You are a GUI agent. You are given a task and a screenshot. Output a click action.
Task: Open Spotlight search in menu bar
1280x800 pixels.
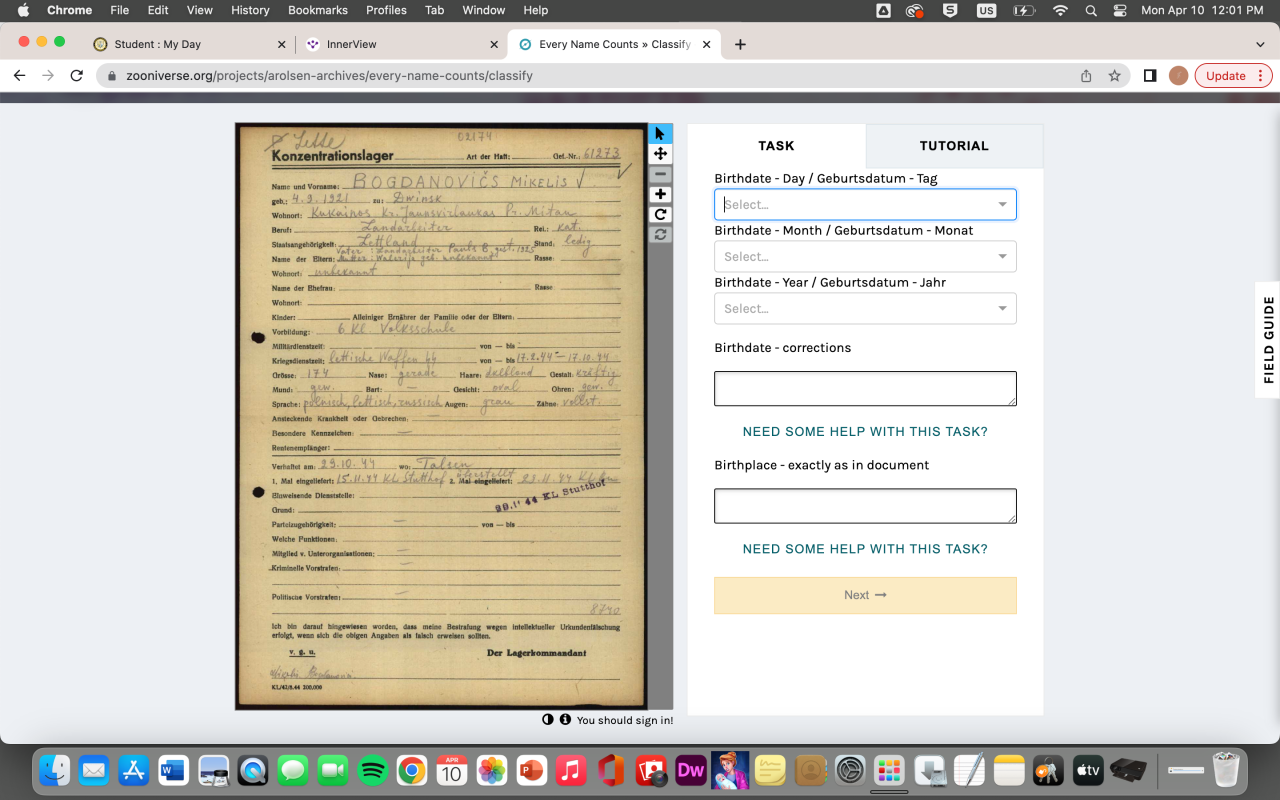(1091, 10)
